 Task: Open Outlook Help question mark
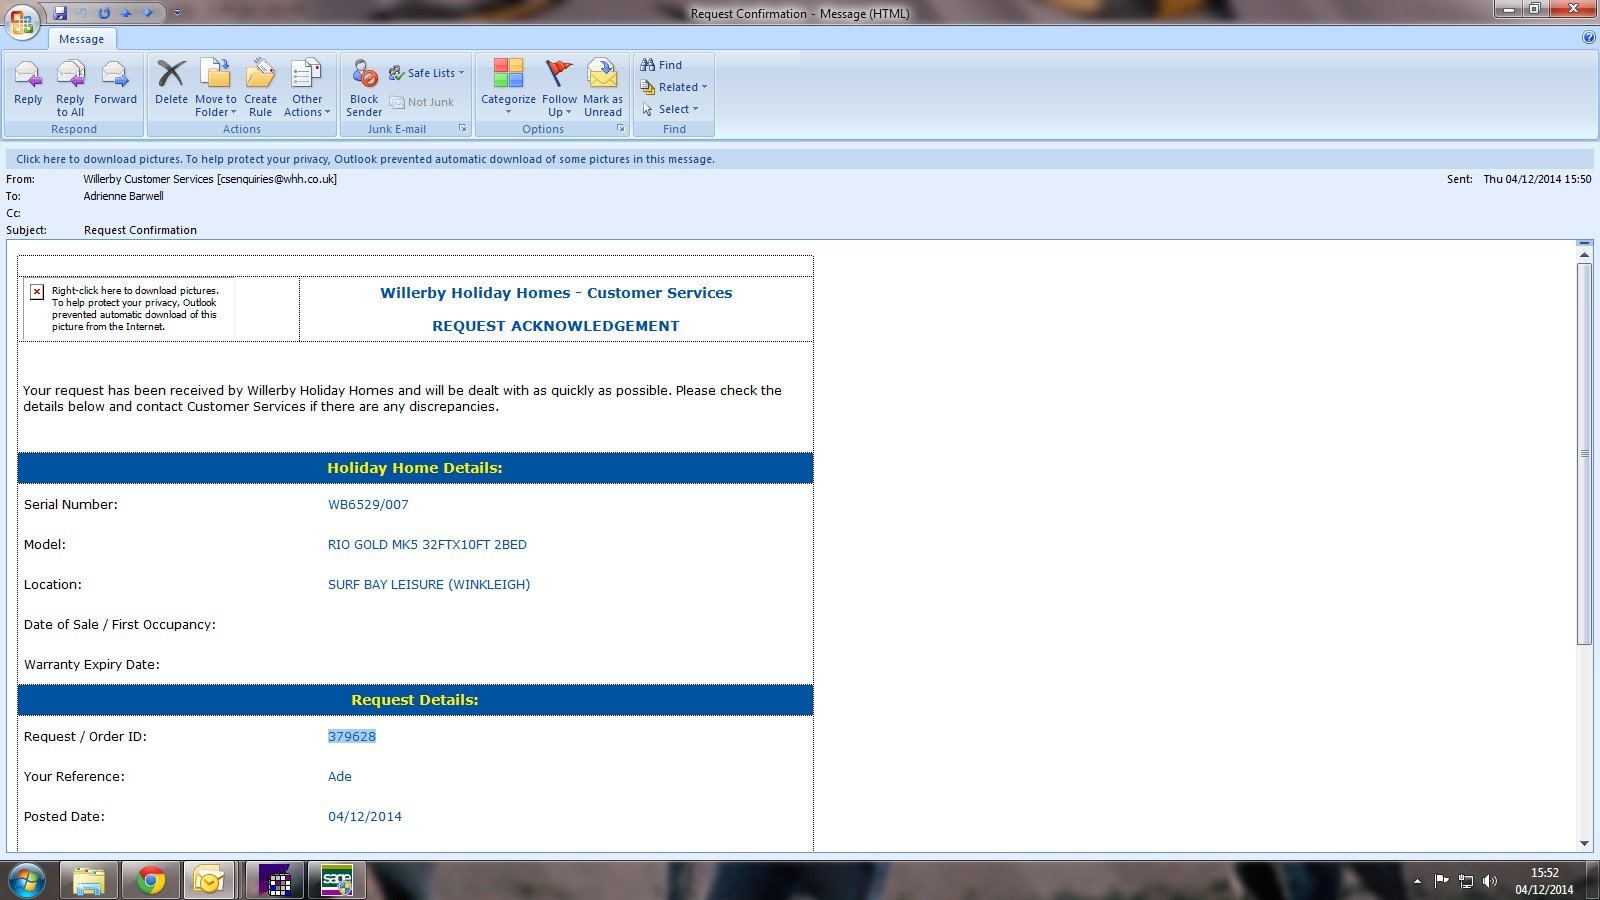click(x=1589, y=38)
